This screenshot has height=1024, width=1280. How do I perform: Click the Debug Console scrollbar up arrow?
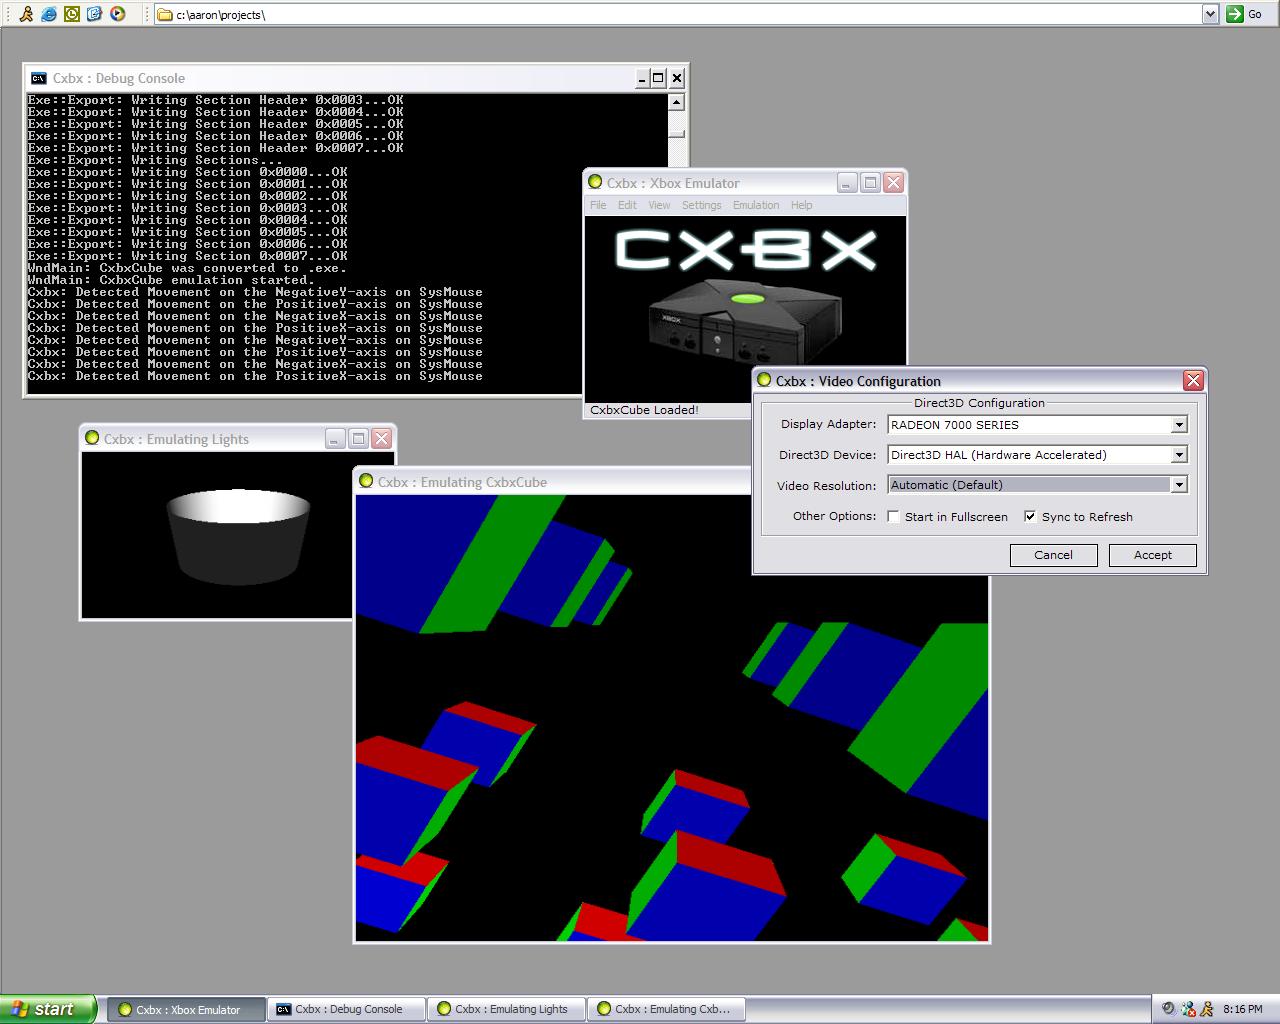click(x=677, y=102)
